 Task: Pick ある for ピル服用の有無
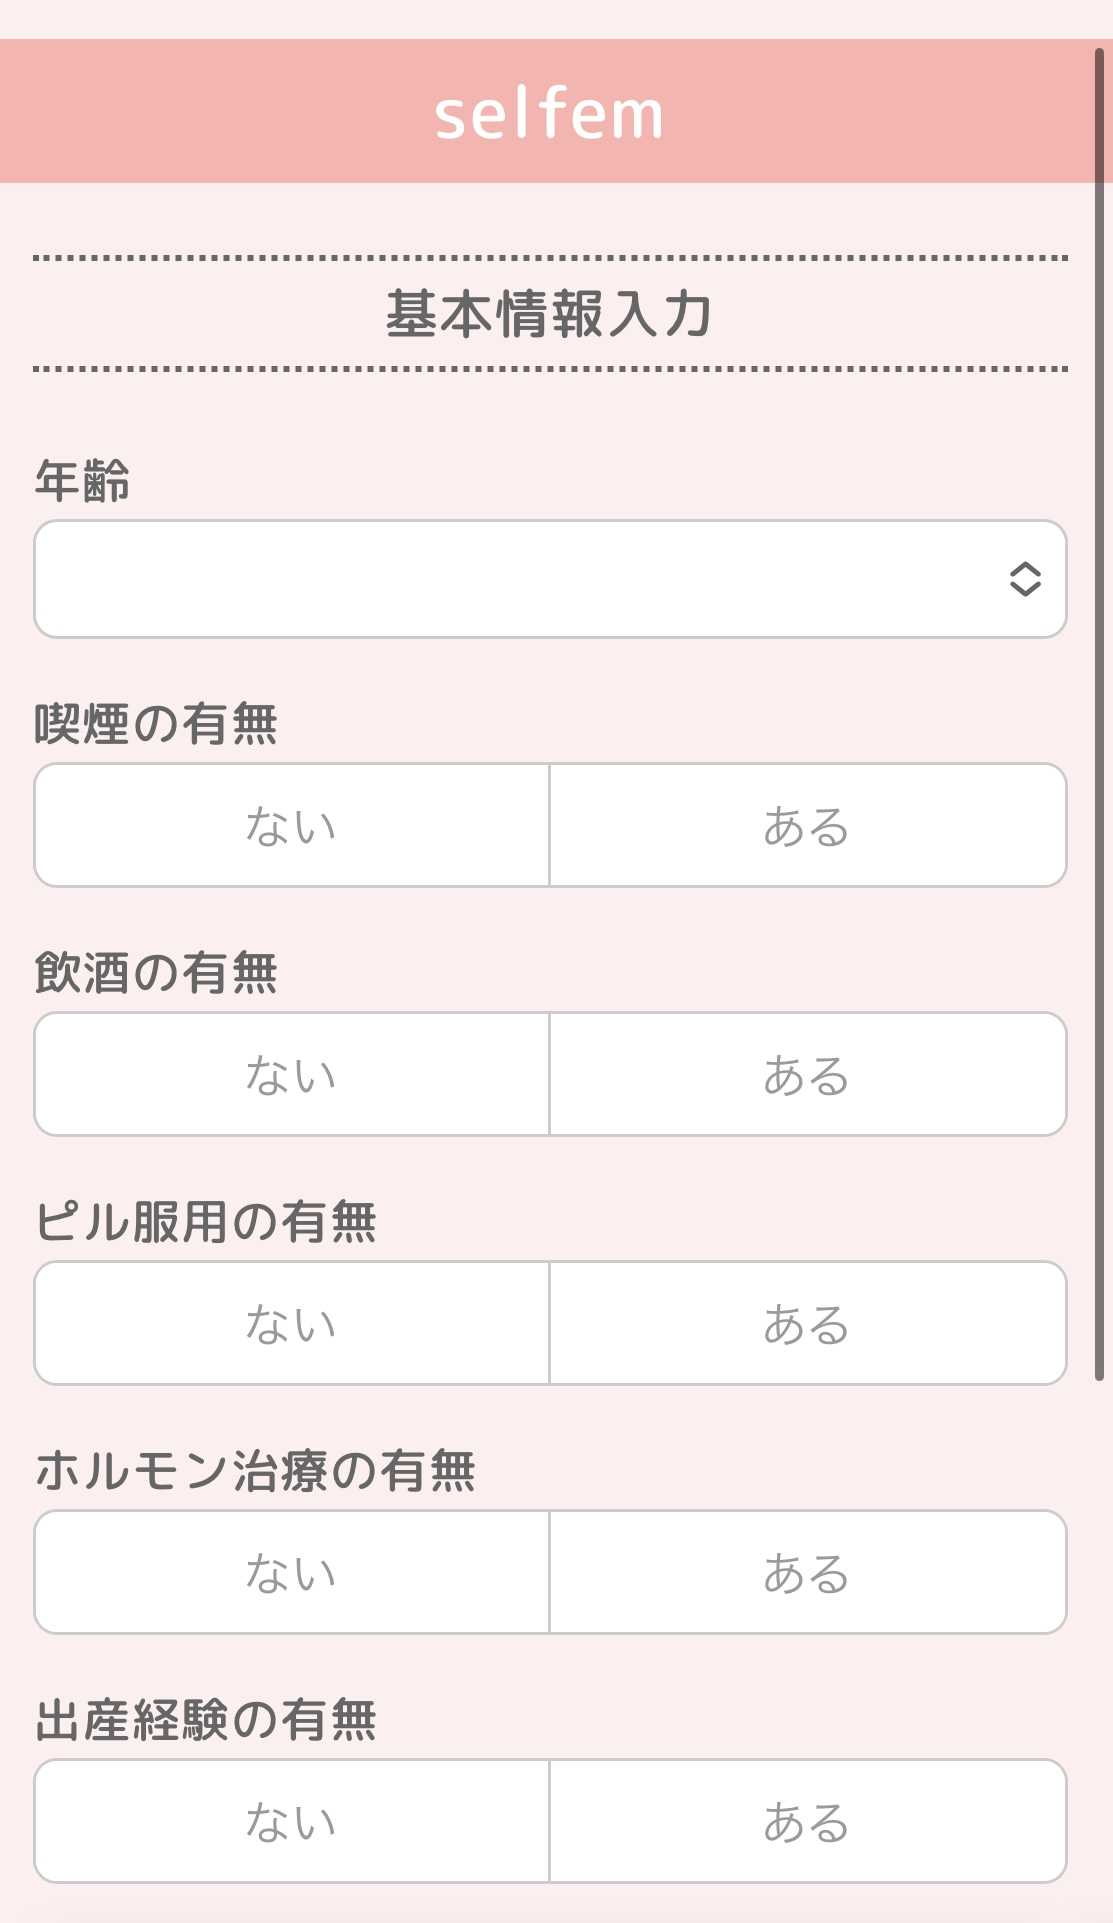tap(807, 1324)
